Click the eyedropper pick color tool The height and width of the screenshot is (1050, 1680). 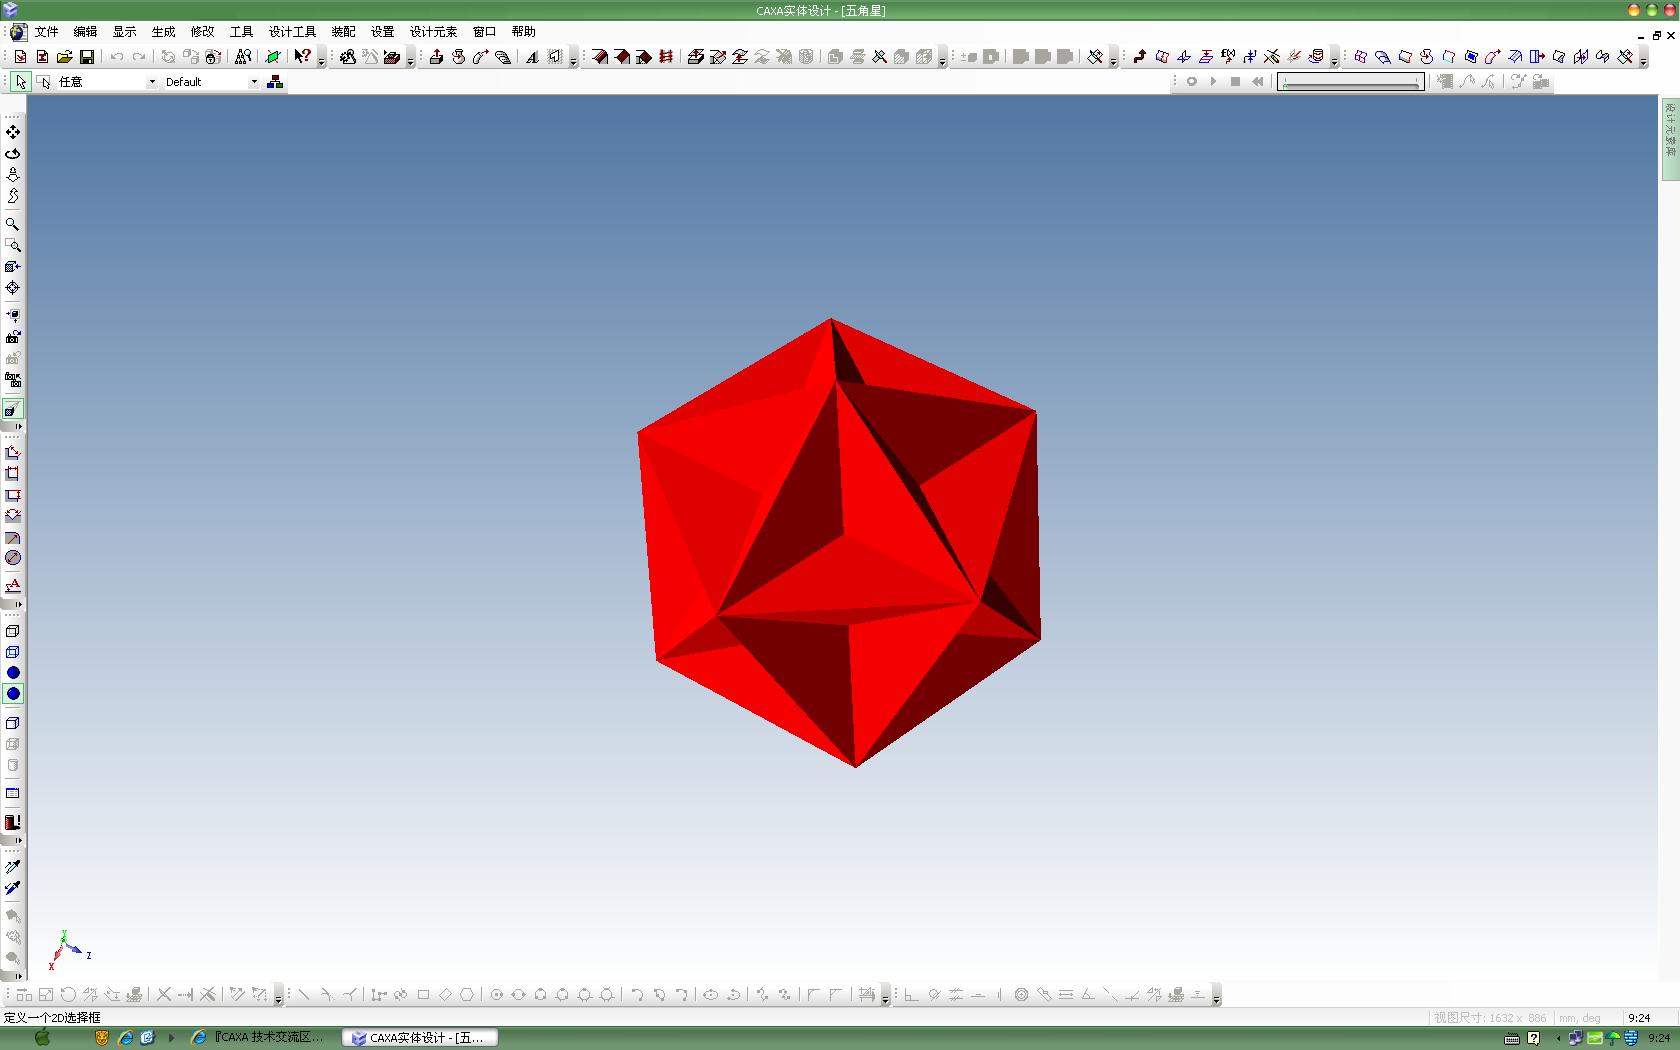pyautogui.click(x=13, y=867)
